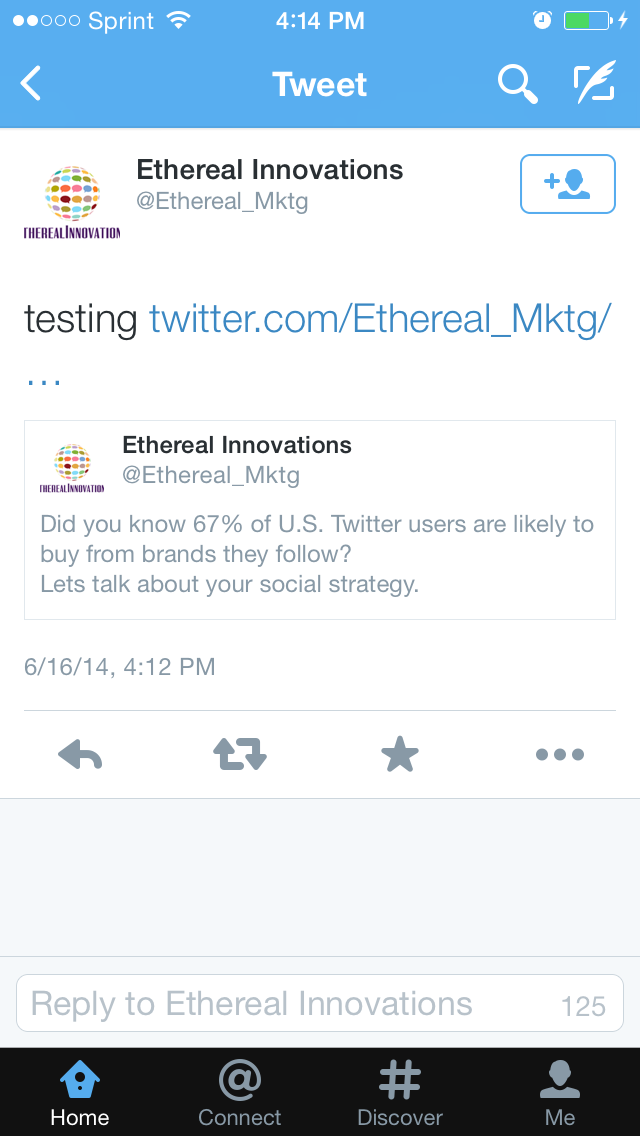
Task: Tap the 6/16/14, 4:12 PM timestamp
Action: [120, 667]
